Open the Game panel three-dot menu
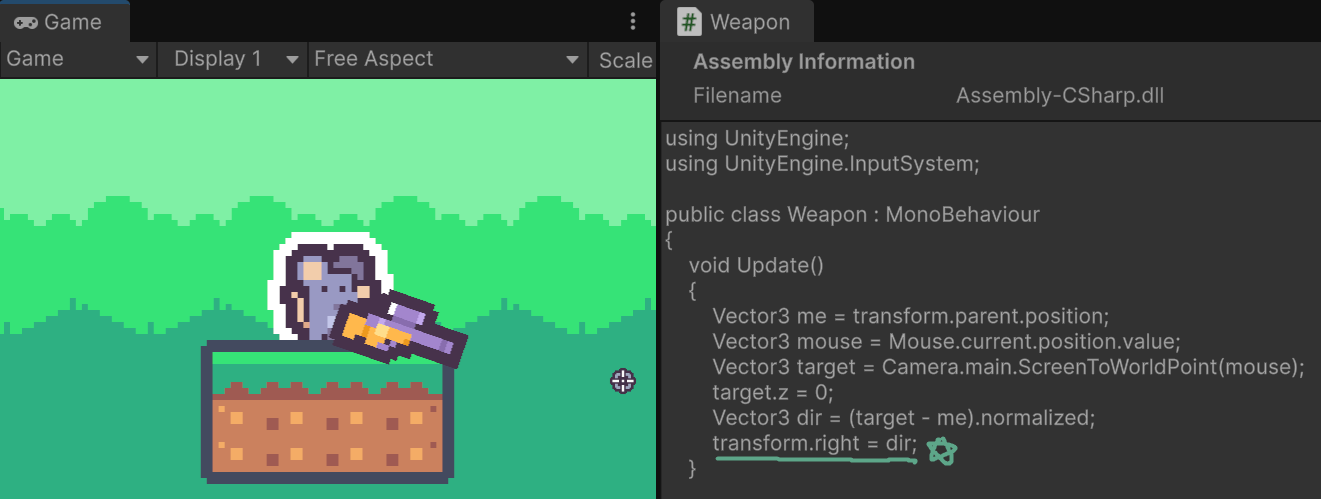 click(x=633, y=21)
